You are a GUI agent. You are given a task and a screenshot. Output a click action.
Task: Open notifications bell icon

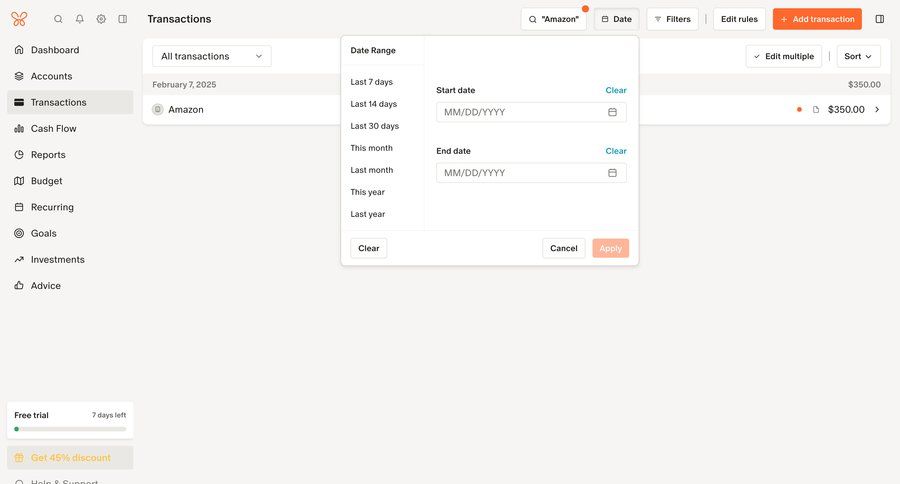click(x=80, y=19)
